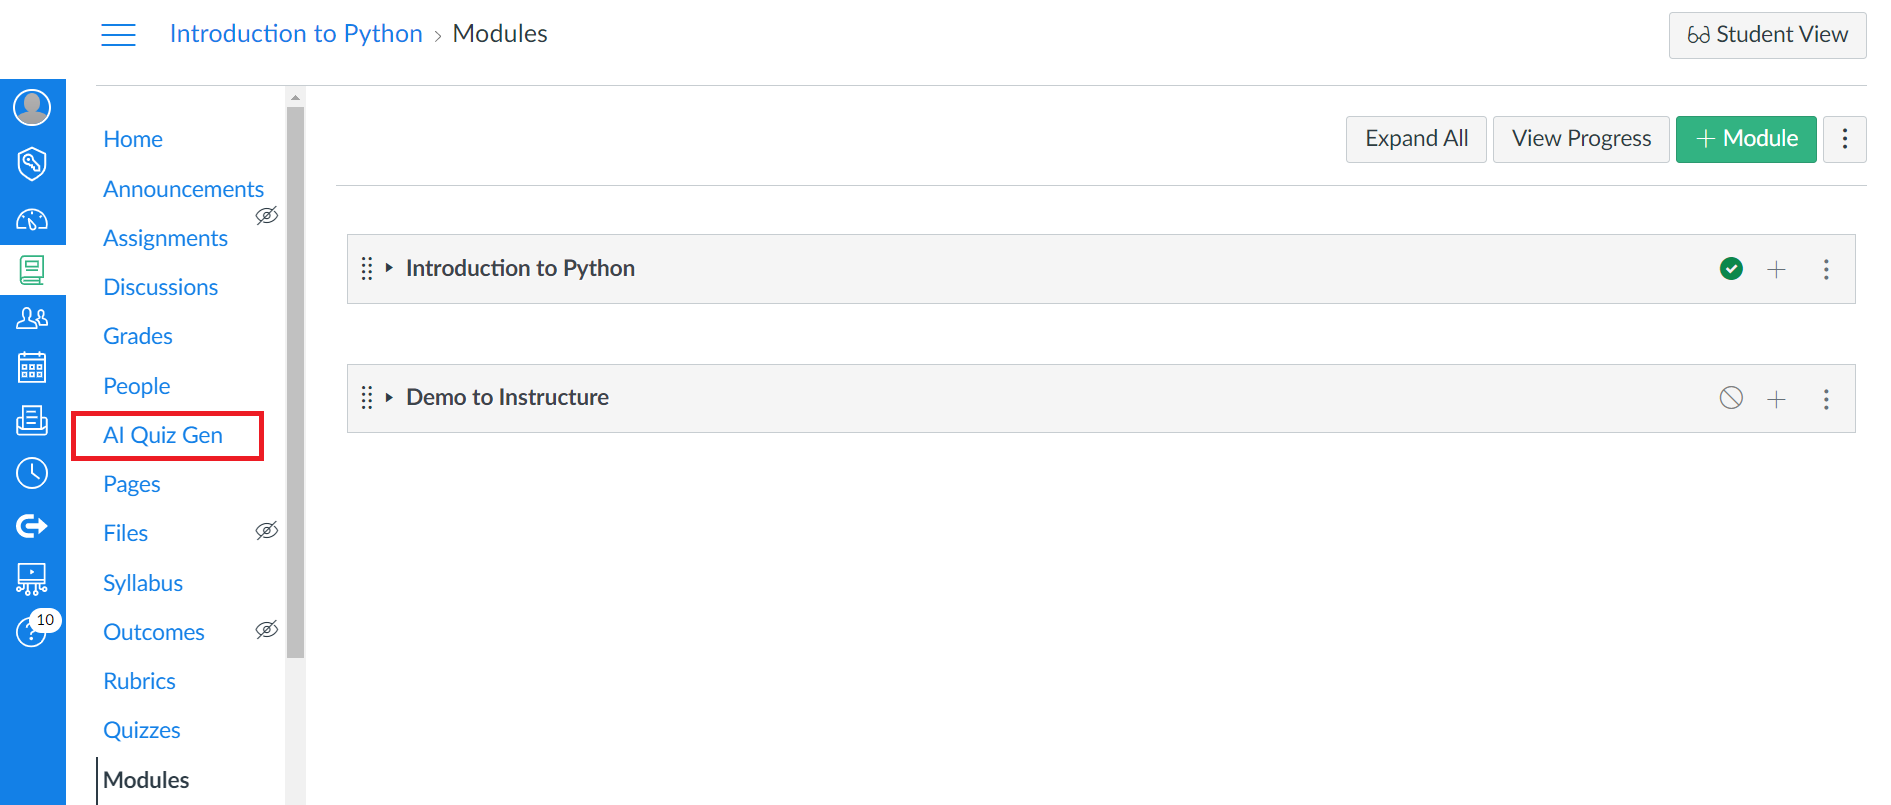Image resolution: width=1891 pixels, height=805 pixels.
Task: Open Discussions in course navigation
Action: click(x=160, y=287)
